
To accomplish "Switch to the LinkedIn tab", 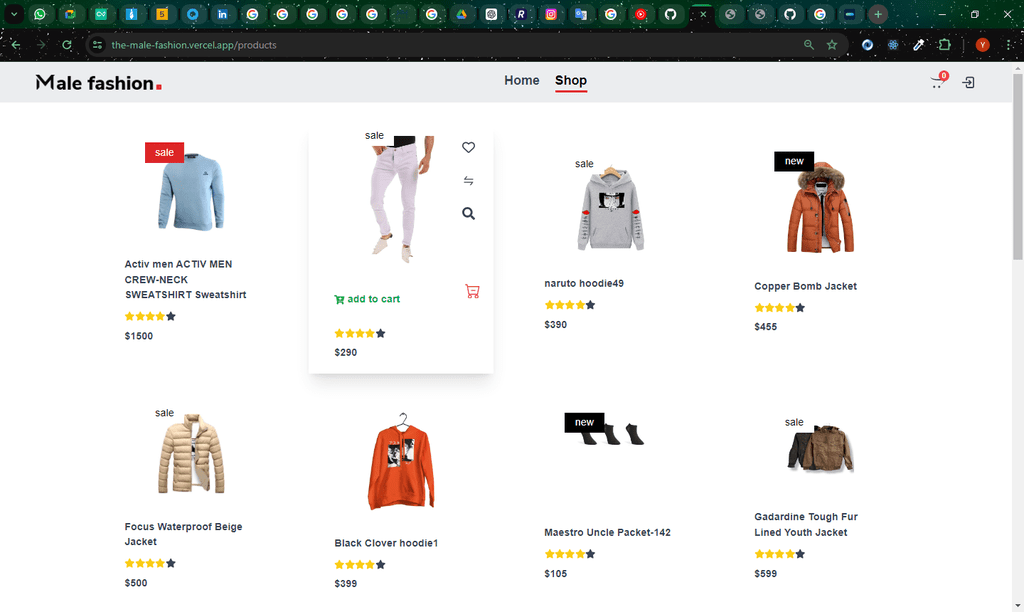I will tap(223, 14).
